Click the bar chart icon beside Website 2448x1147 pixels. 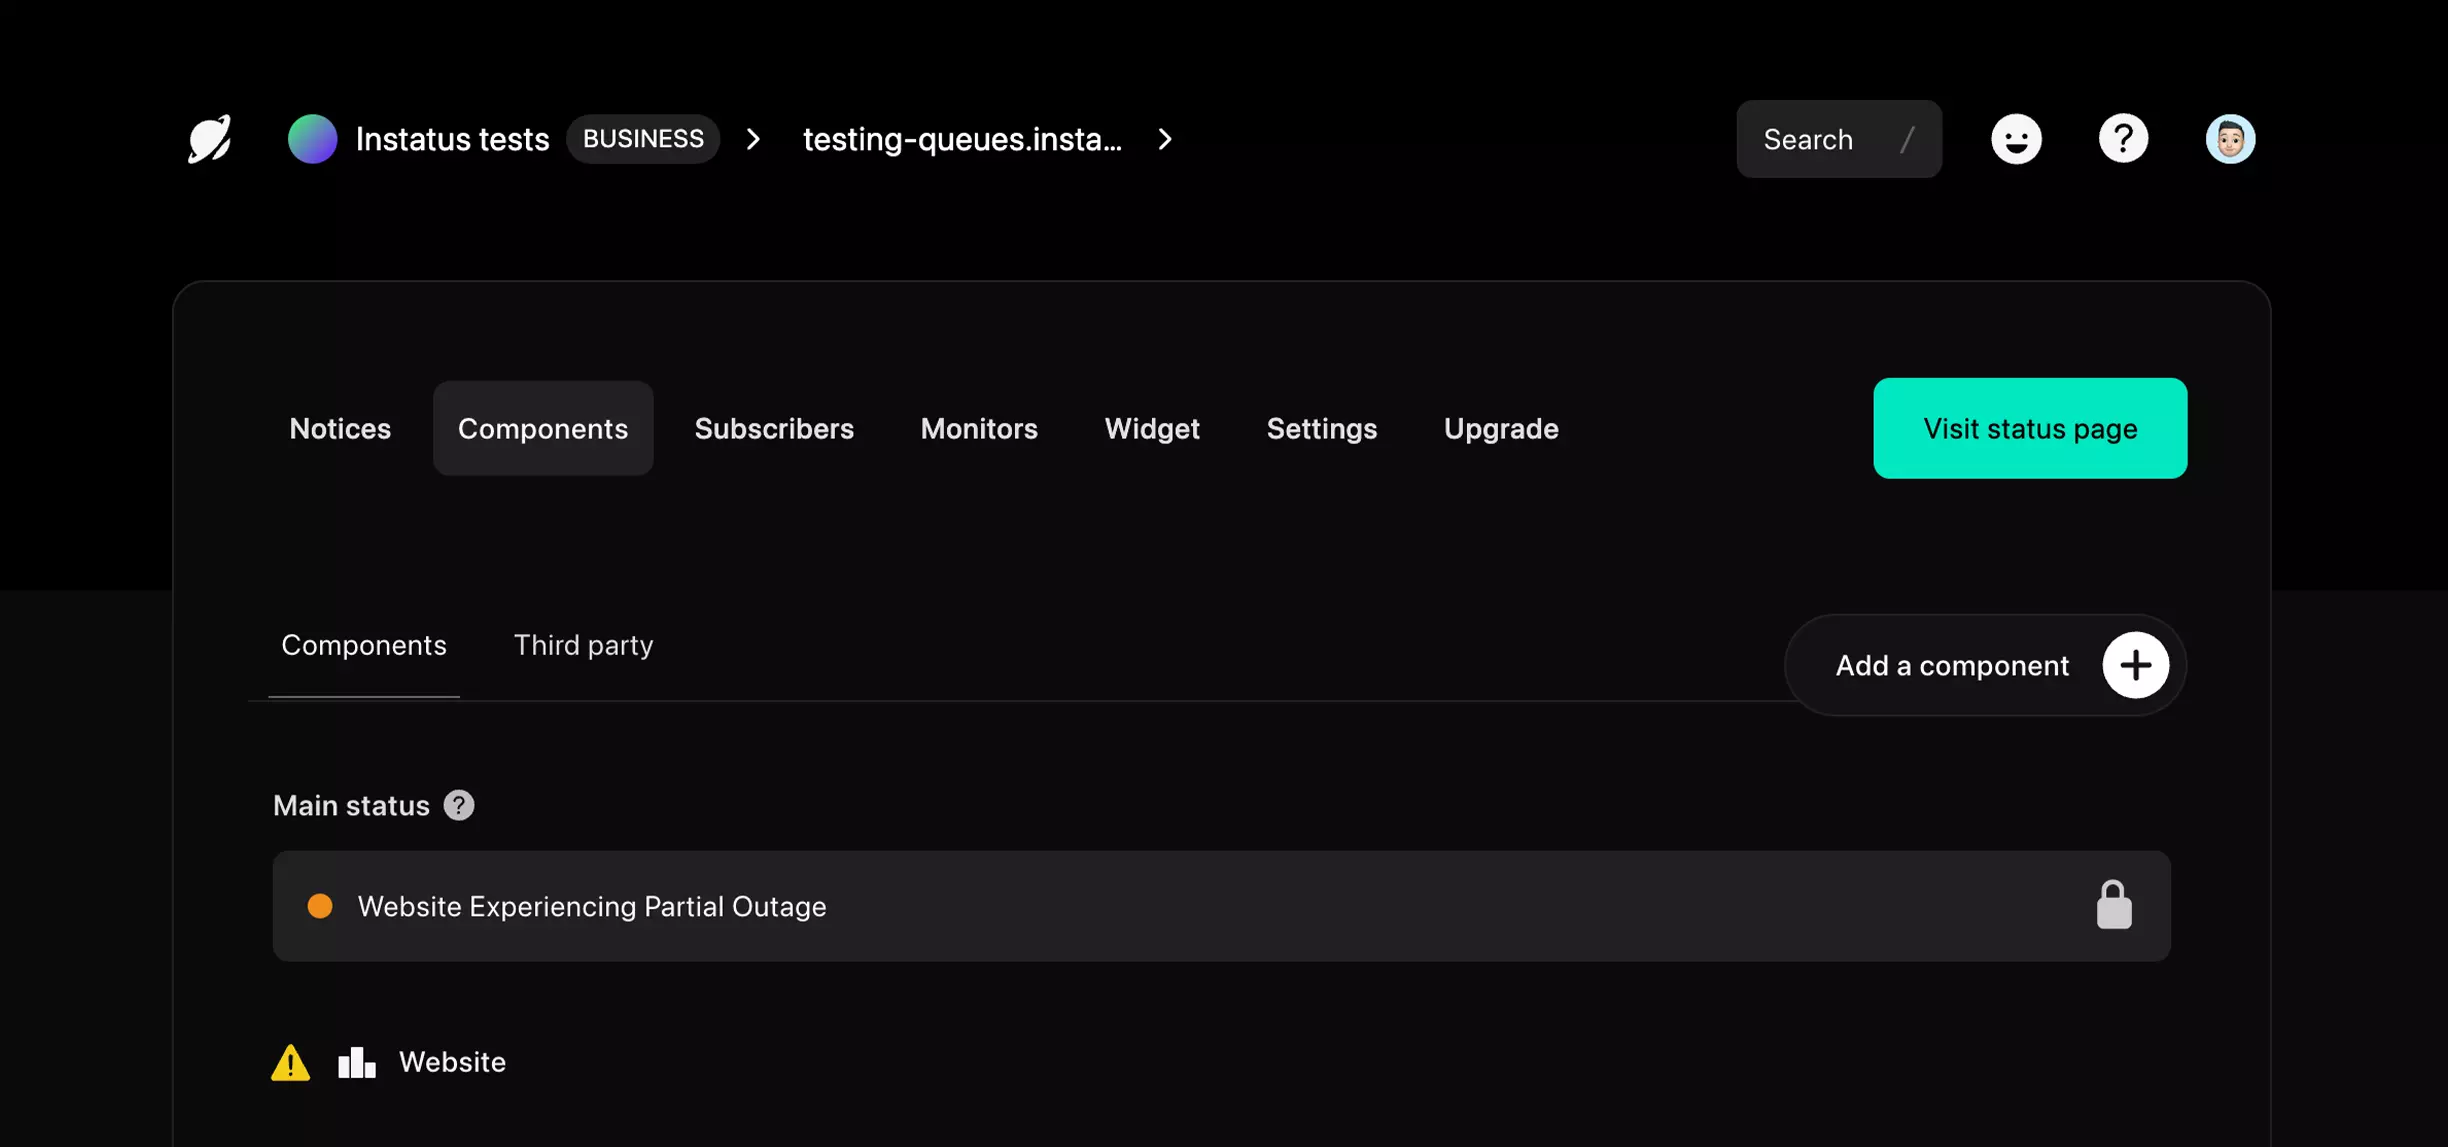[x=357, y=1062]
